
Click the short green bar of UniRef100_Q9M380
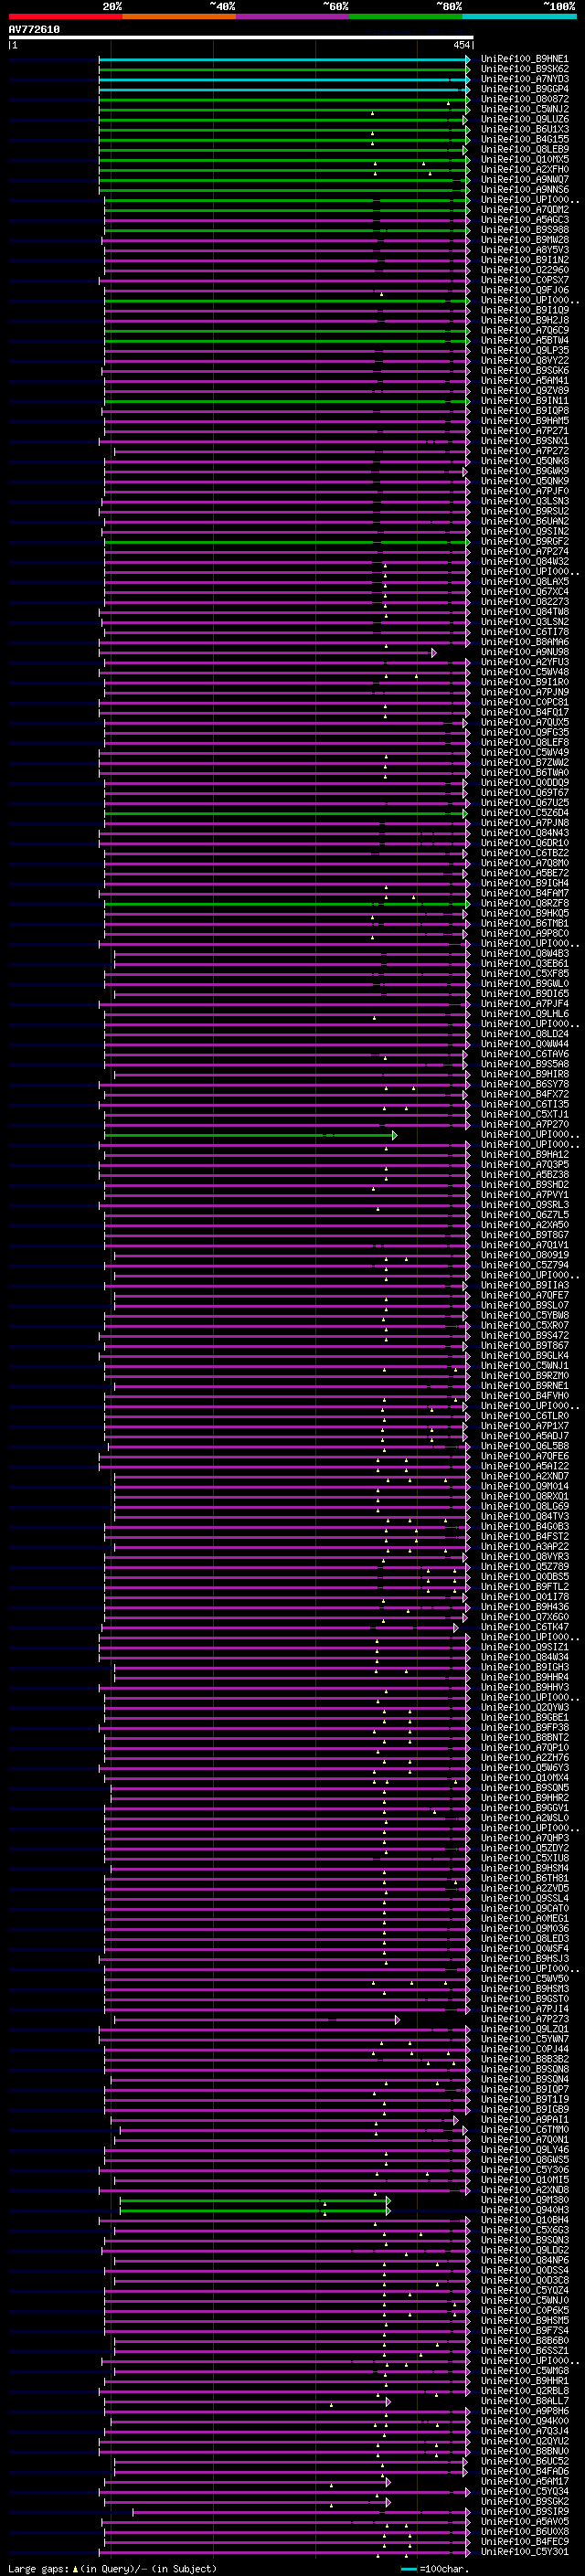pyautogui.click(x=255, y=2201)
